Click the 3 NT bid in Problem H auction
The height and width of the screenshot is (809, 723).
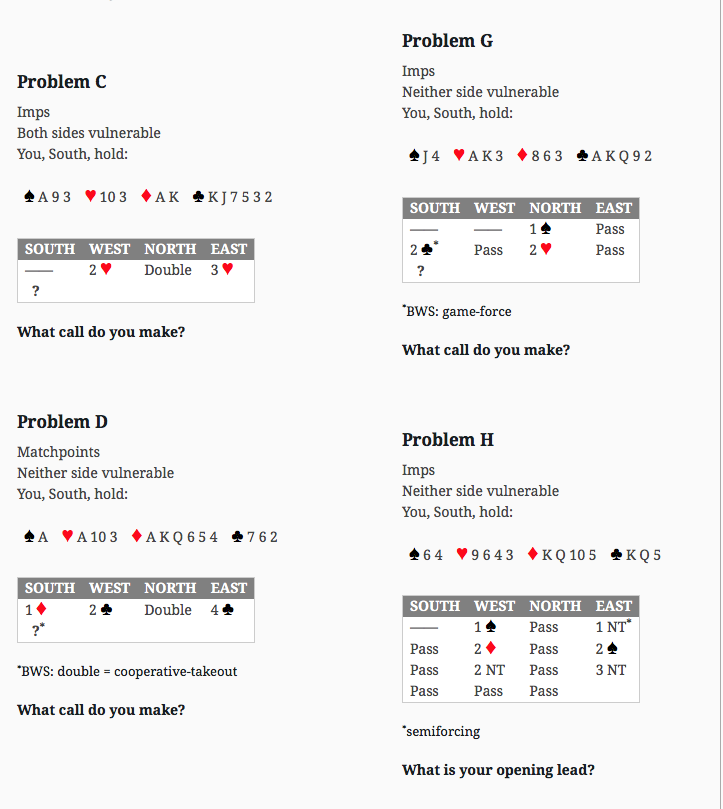point(610,670)
